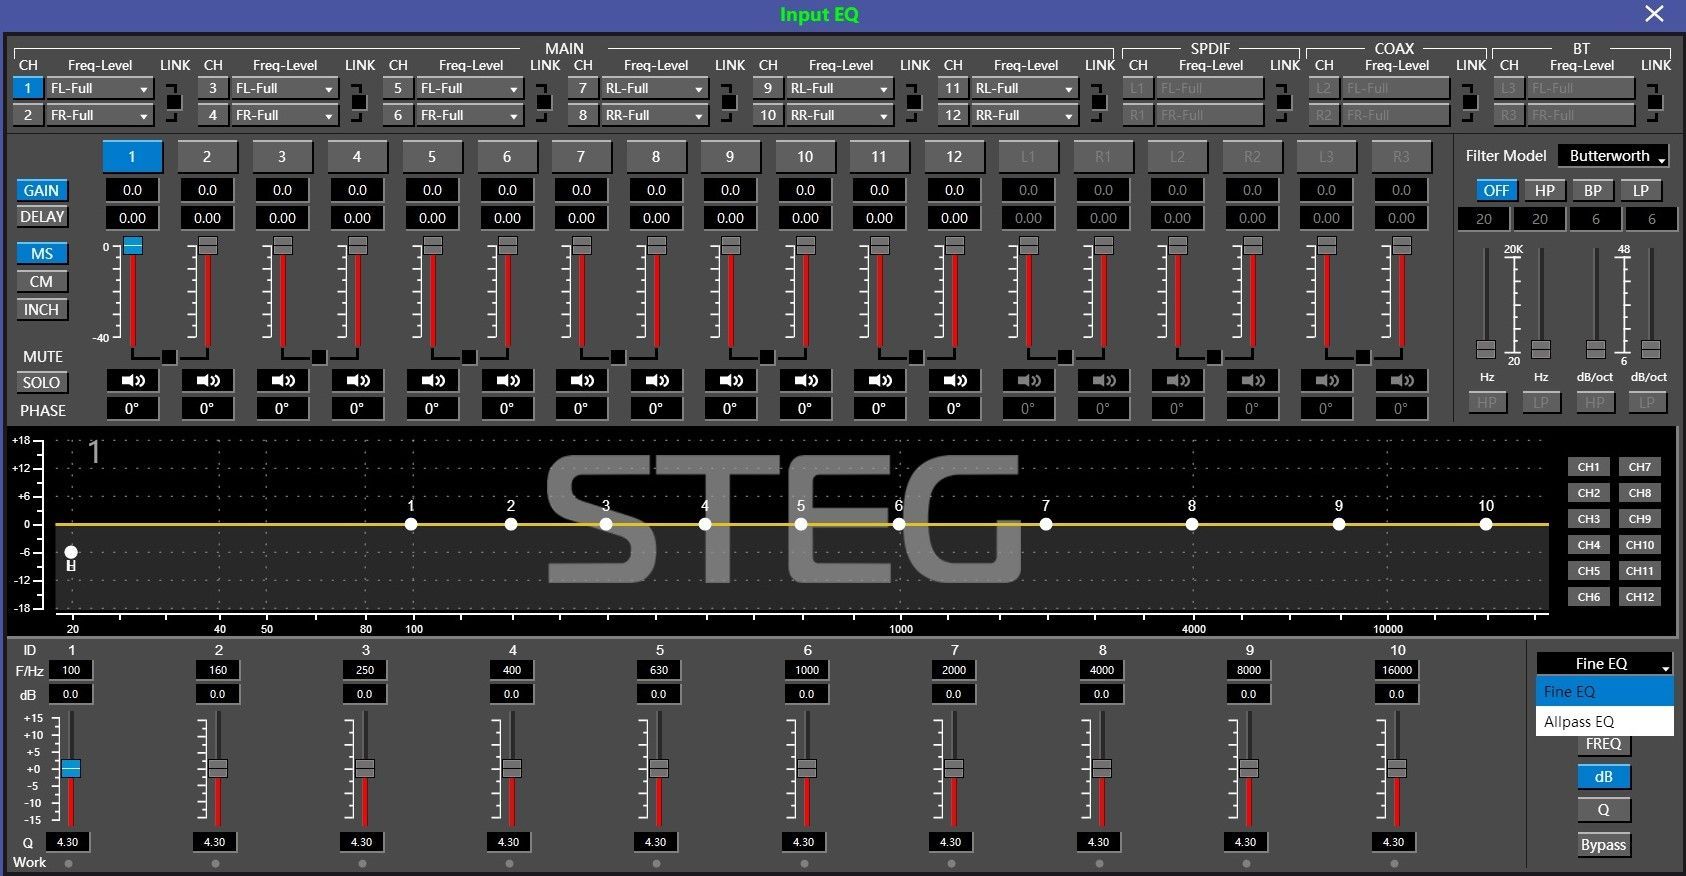This screenshot has height=876, width=1686.
Task: Enable the INCH delay unit
Action: pyautogui.click(x=41, y=310)
